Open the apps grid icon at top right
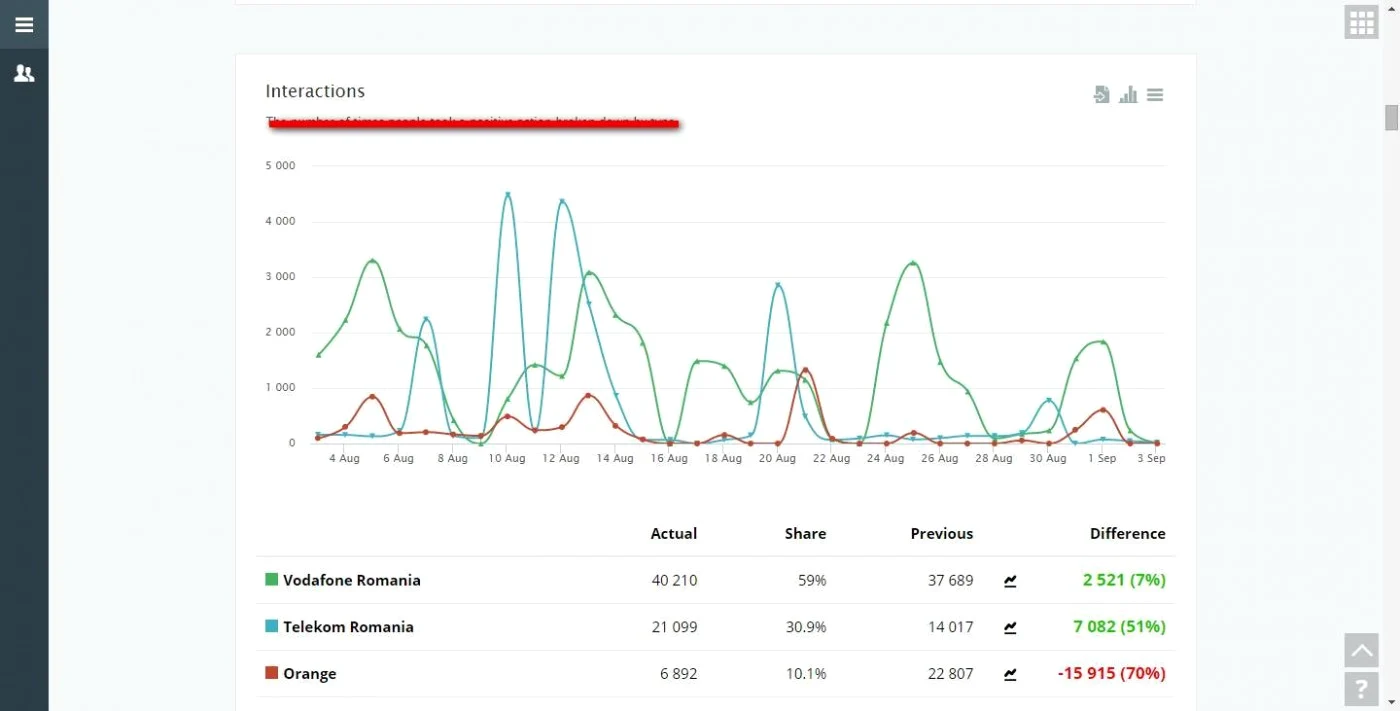Screen dimensions: 1400x711 1362,22
